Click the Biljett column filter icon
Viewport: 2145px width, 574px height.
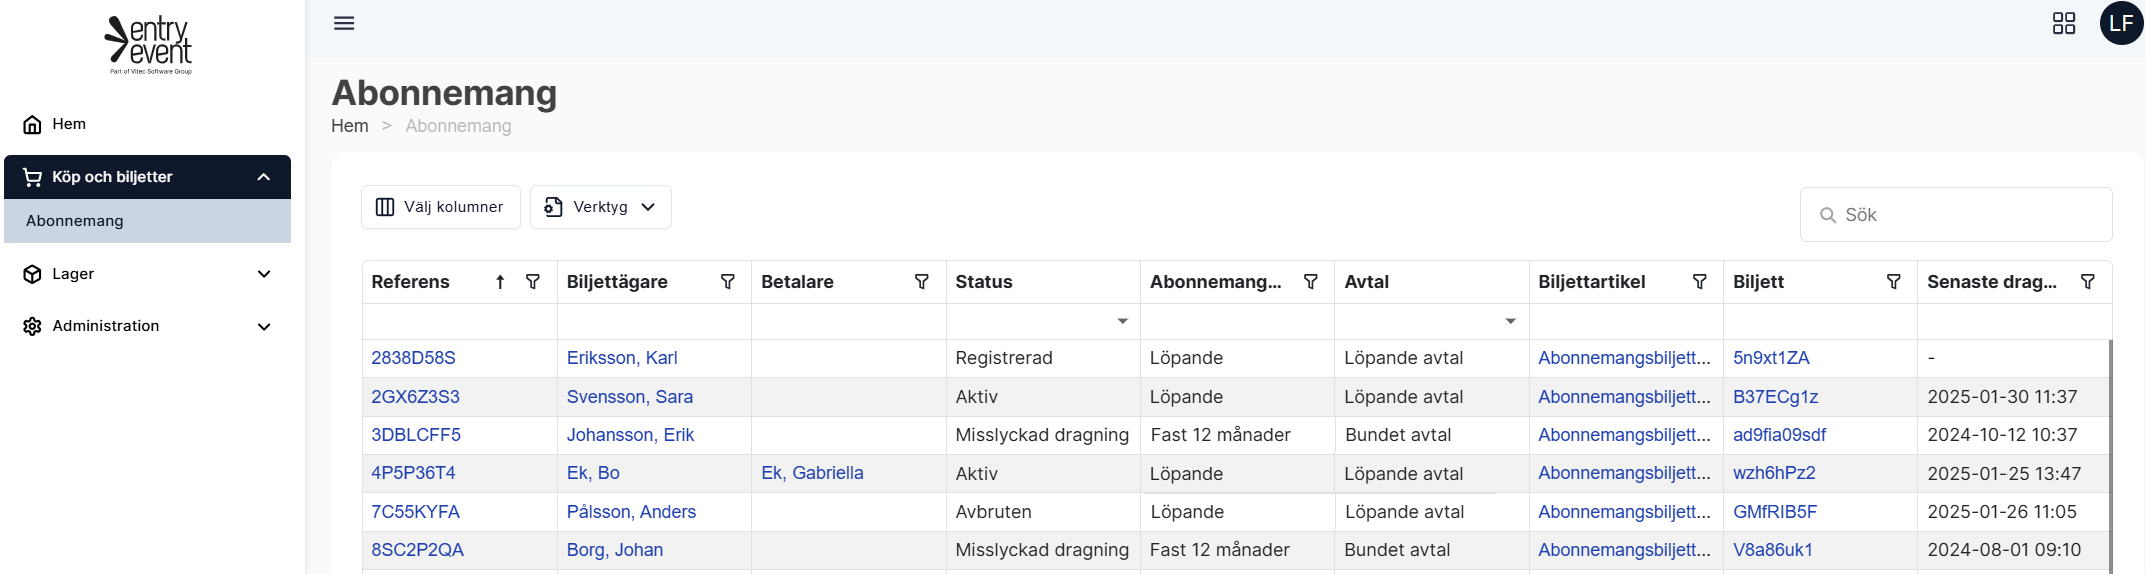pyautogui.click(x=1893, y=282)
